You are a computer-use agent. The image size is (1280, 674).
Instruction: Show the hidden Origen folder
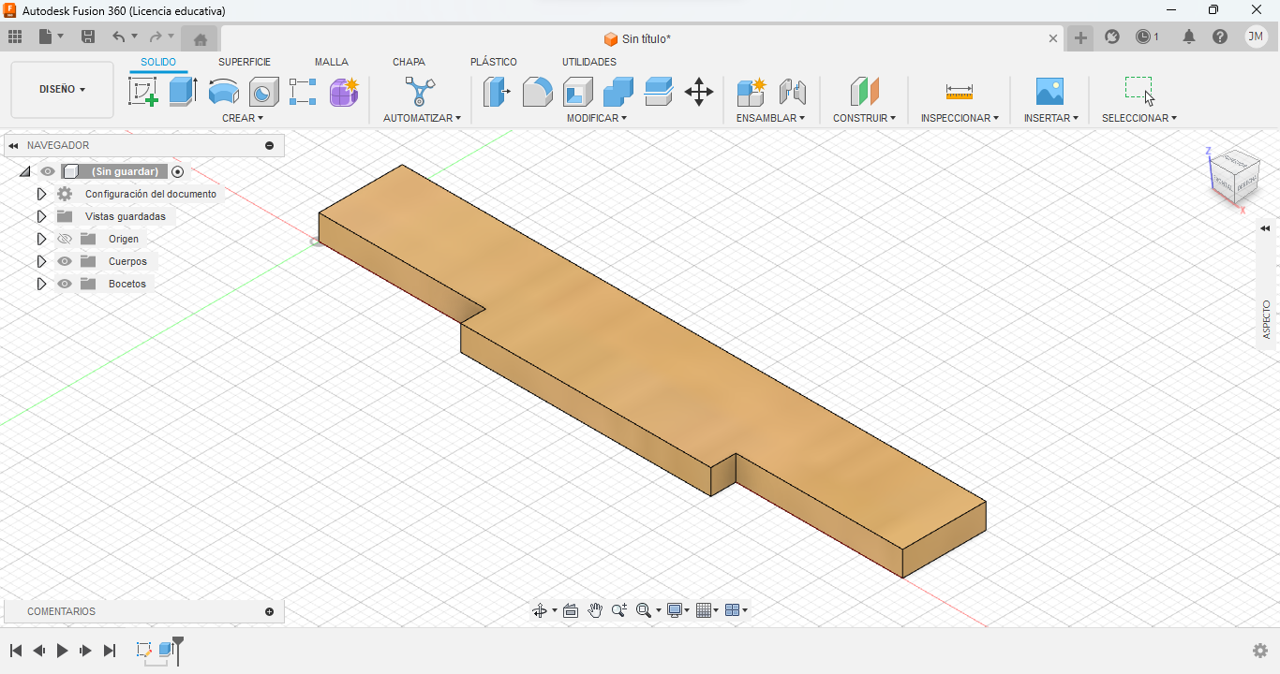coord(65,239)
